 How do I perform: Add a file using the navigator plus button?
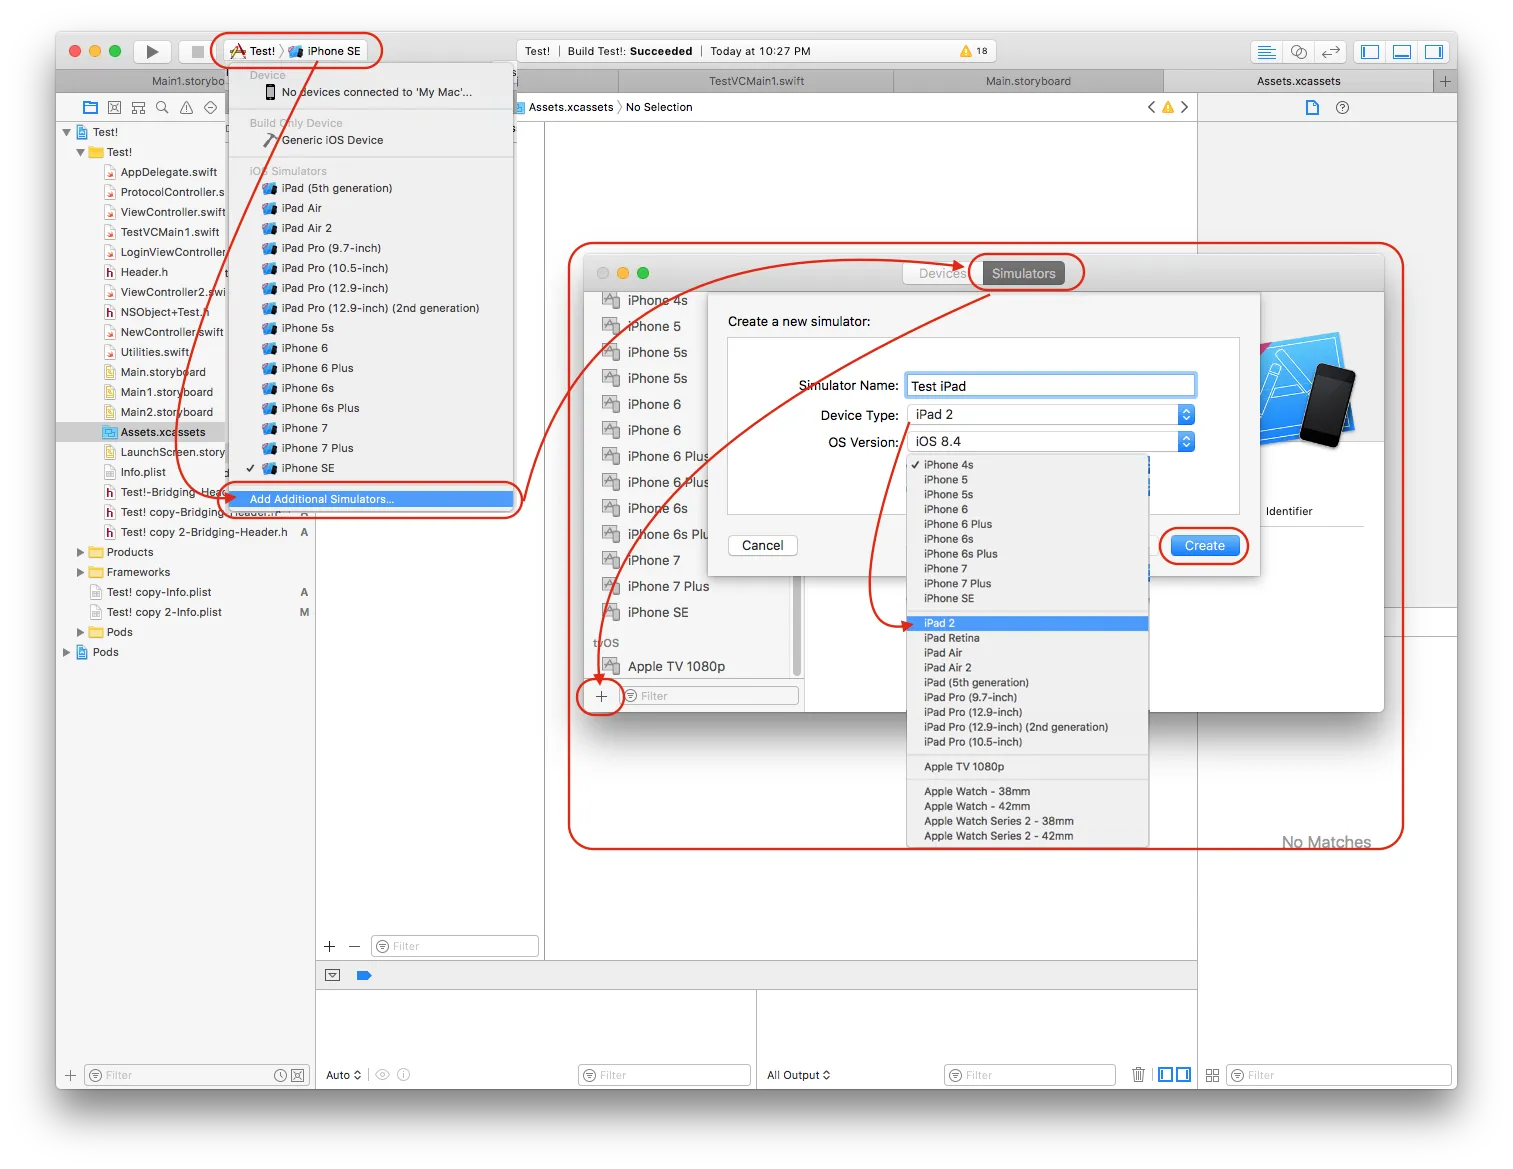pos(70,1075)
